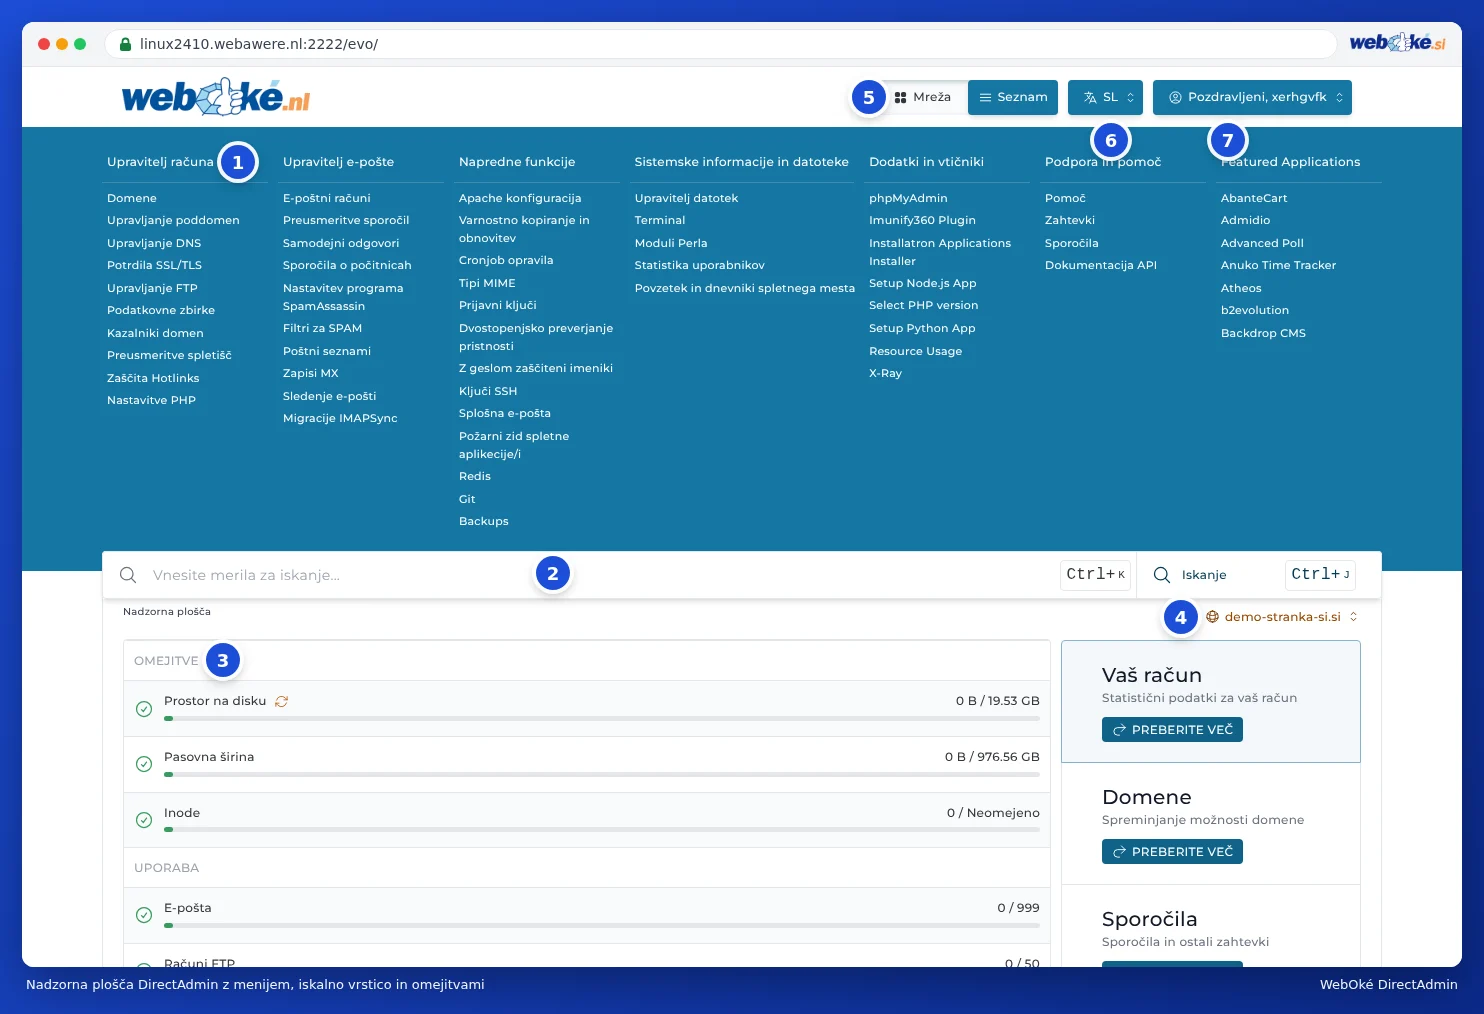Switch to Mreža grid view
This screenshot has height=1014, width=1484.
[923, 97]
